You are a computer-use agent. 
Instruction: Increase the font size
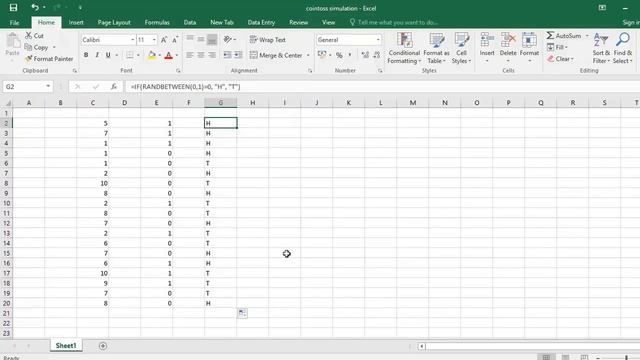[164, 40]
